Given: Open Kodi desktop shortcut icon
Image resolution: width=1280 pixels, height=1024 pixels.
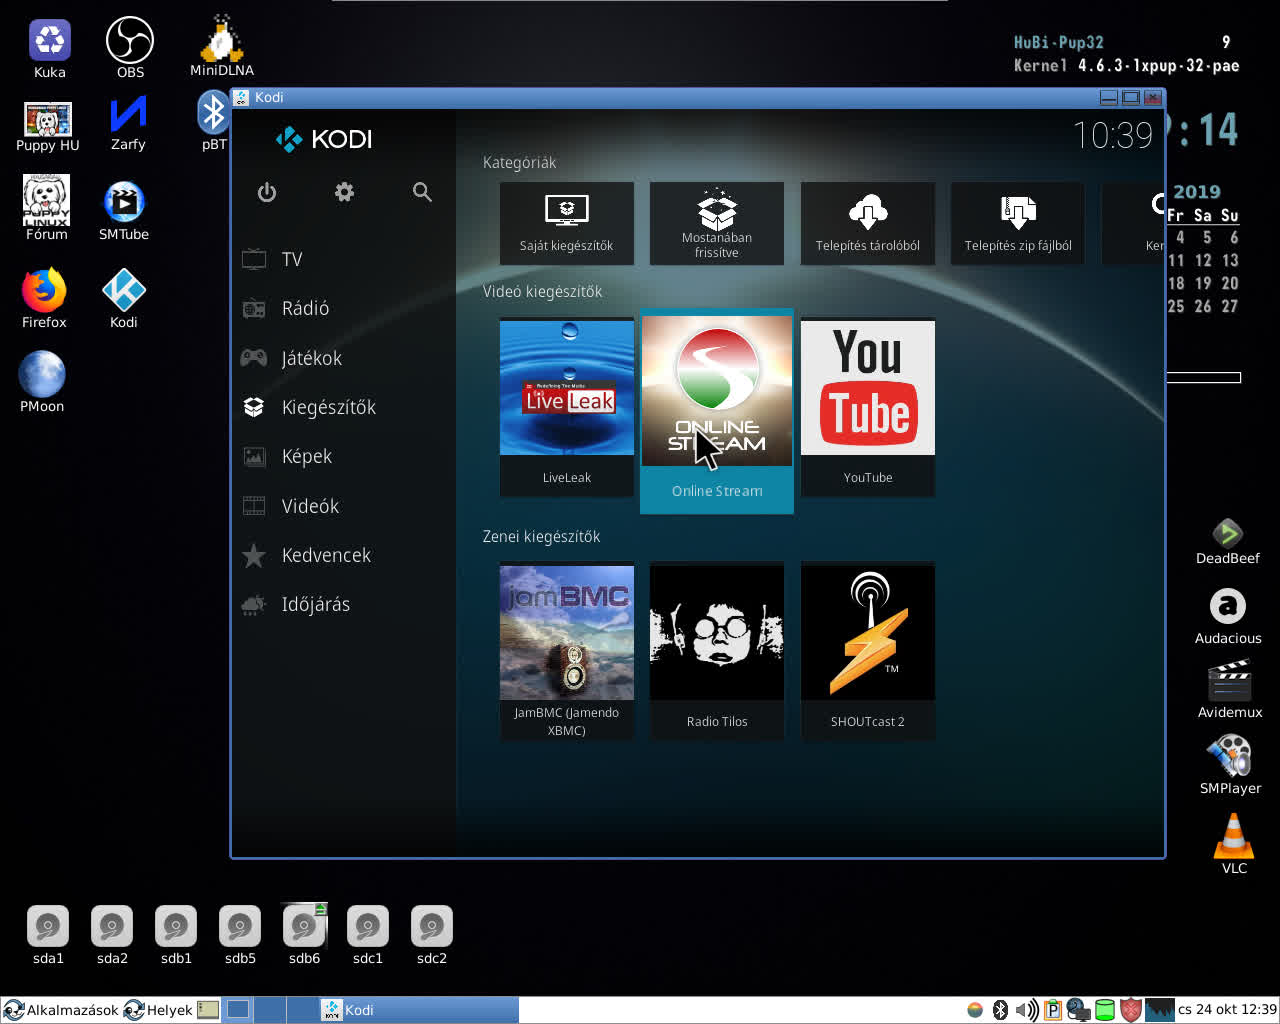Looking at the screenshot, I should [124, 298].
